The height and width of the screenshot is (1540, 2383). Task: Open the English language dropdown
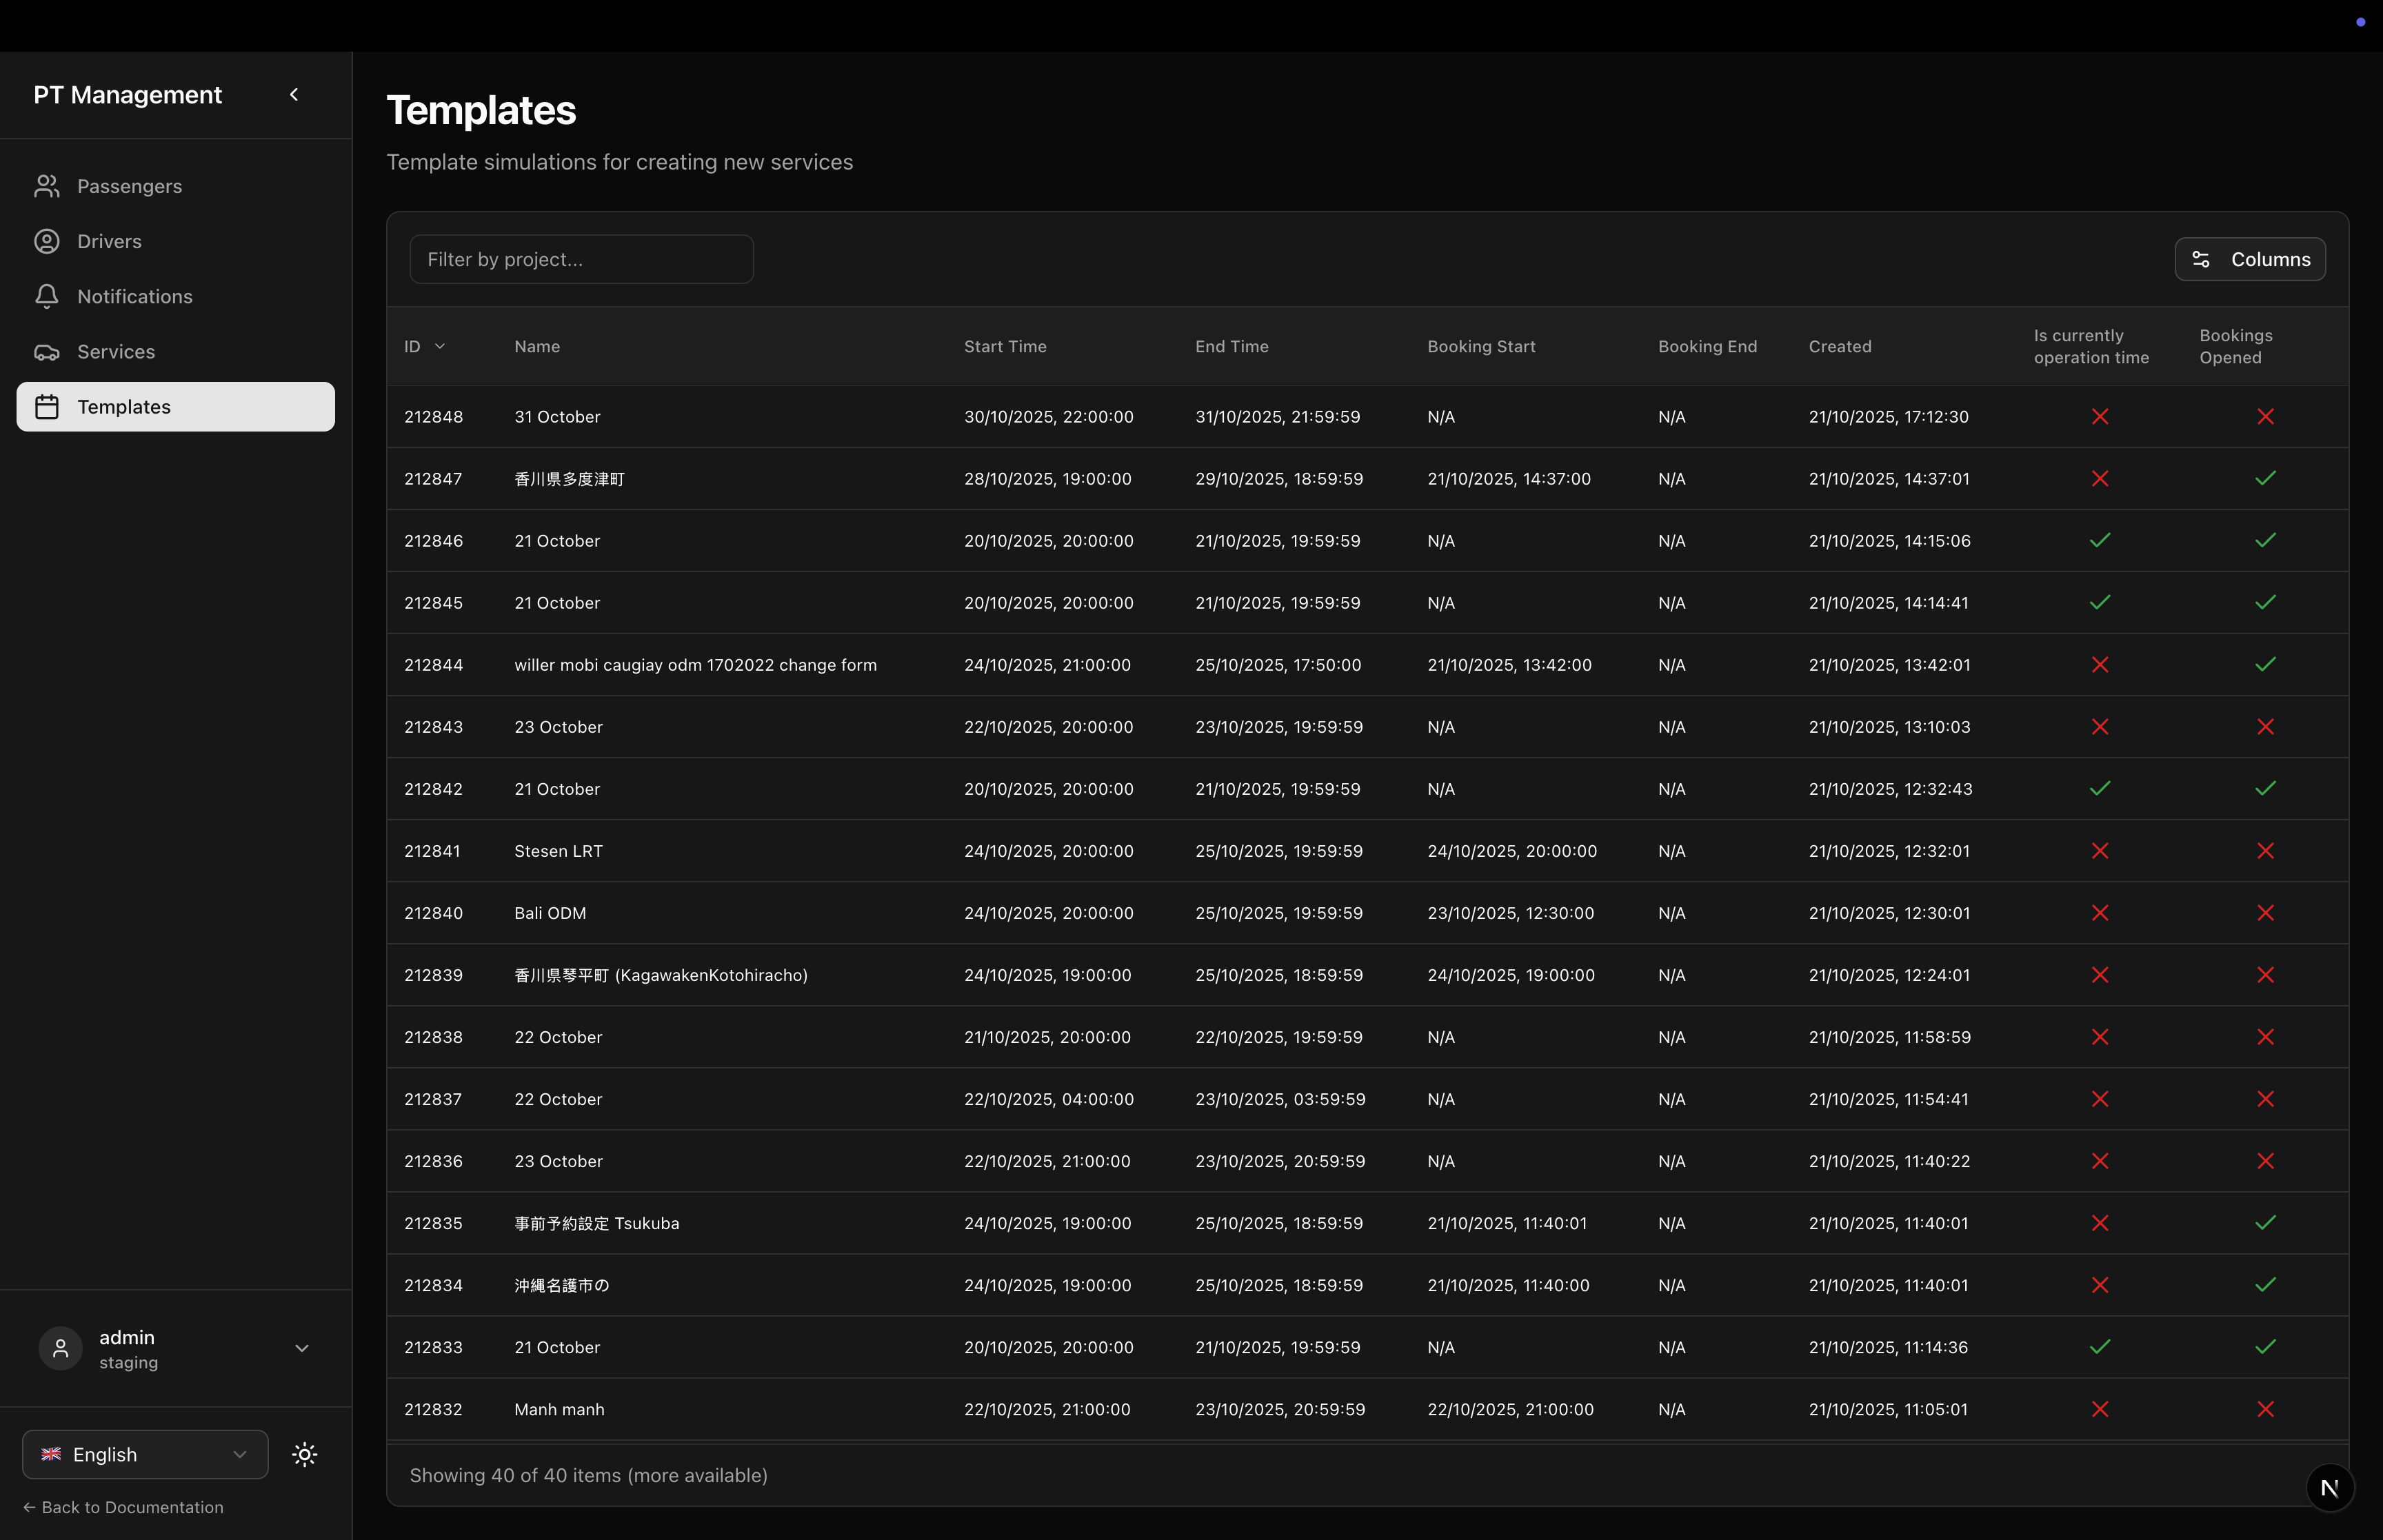[145, 1454]
